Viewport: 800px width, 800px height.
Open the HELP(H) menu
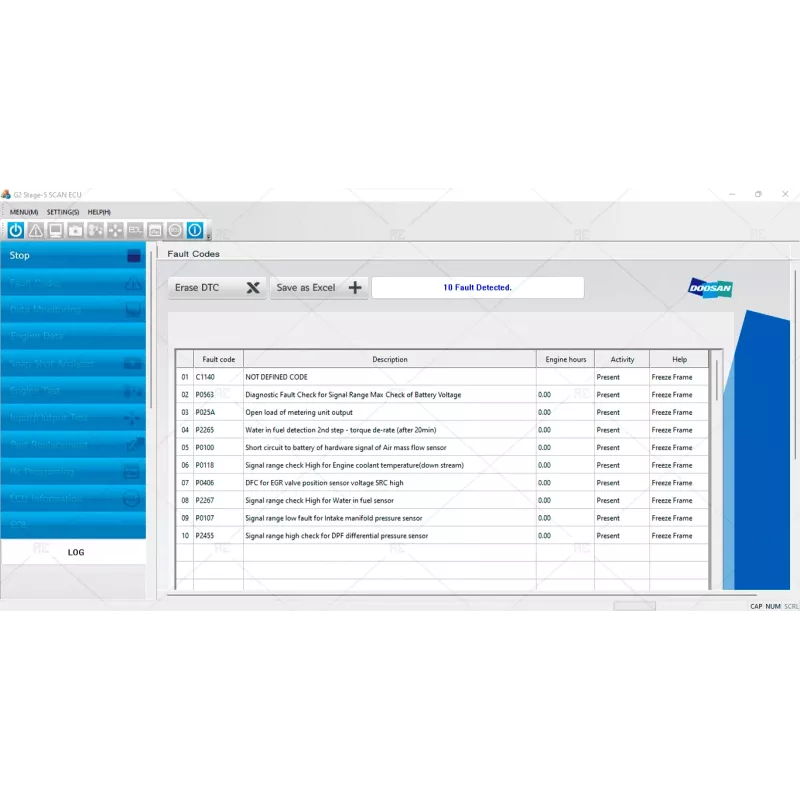[99, 212]
